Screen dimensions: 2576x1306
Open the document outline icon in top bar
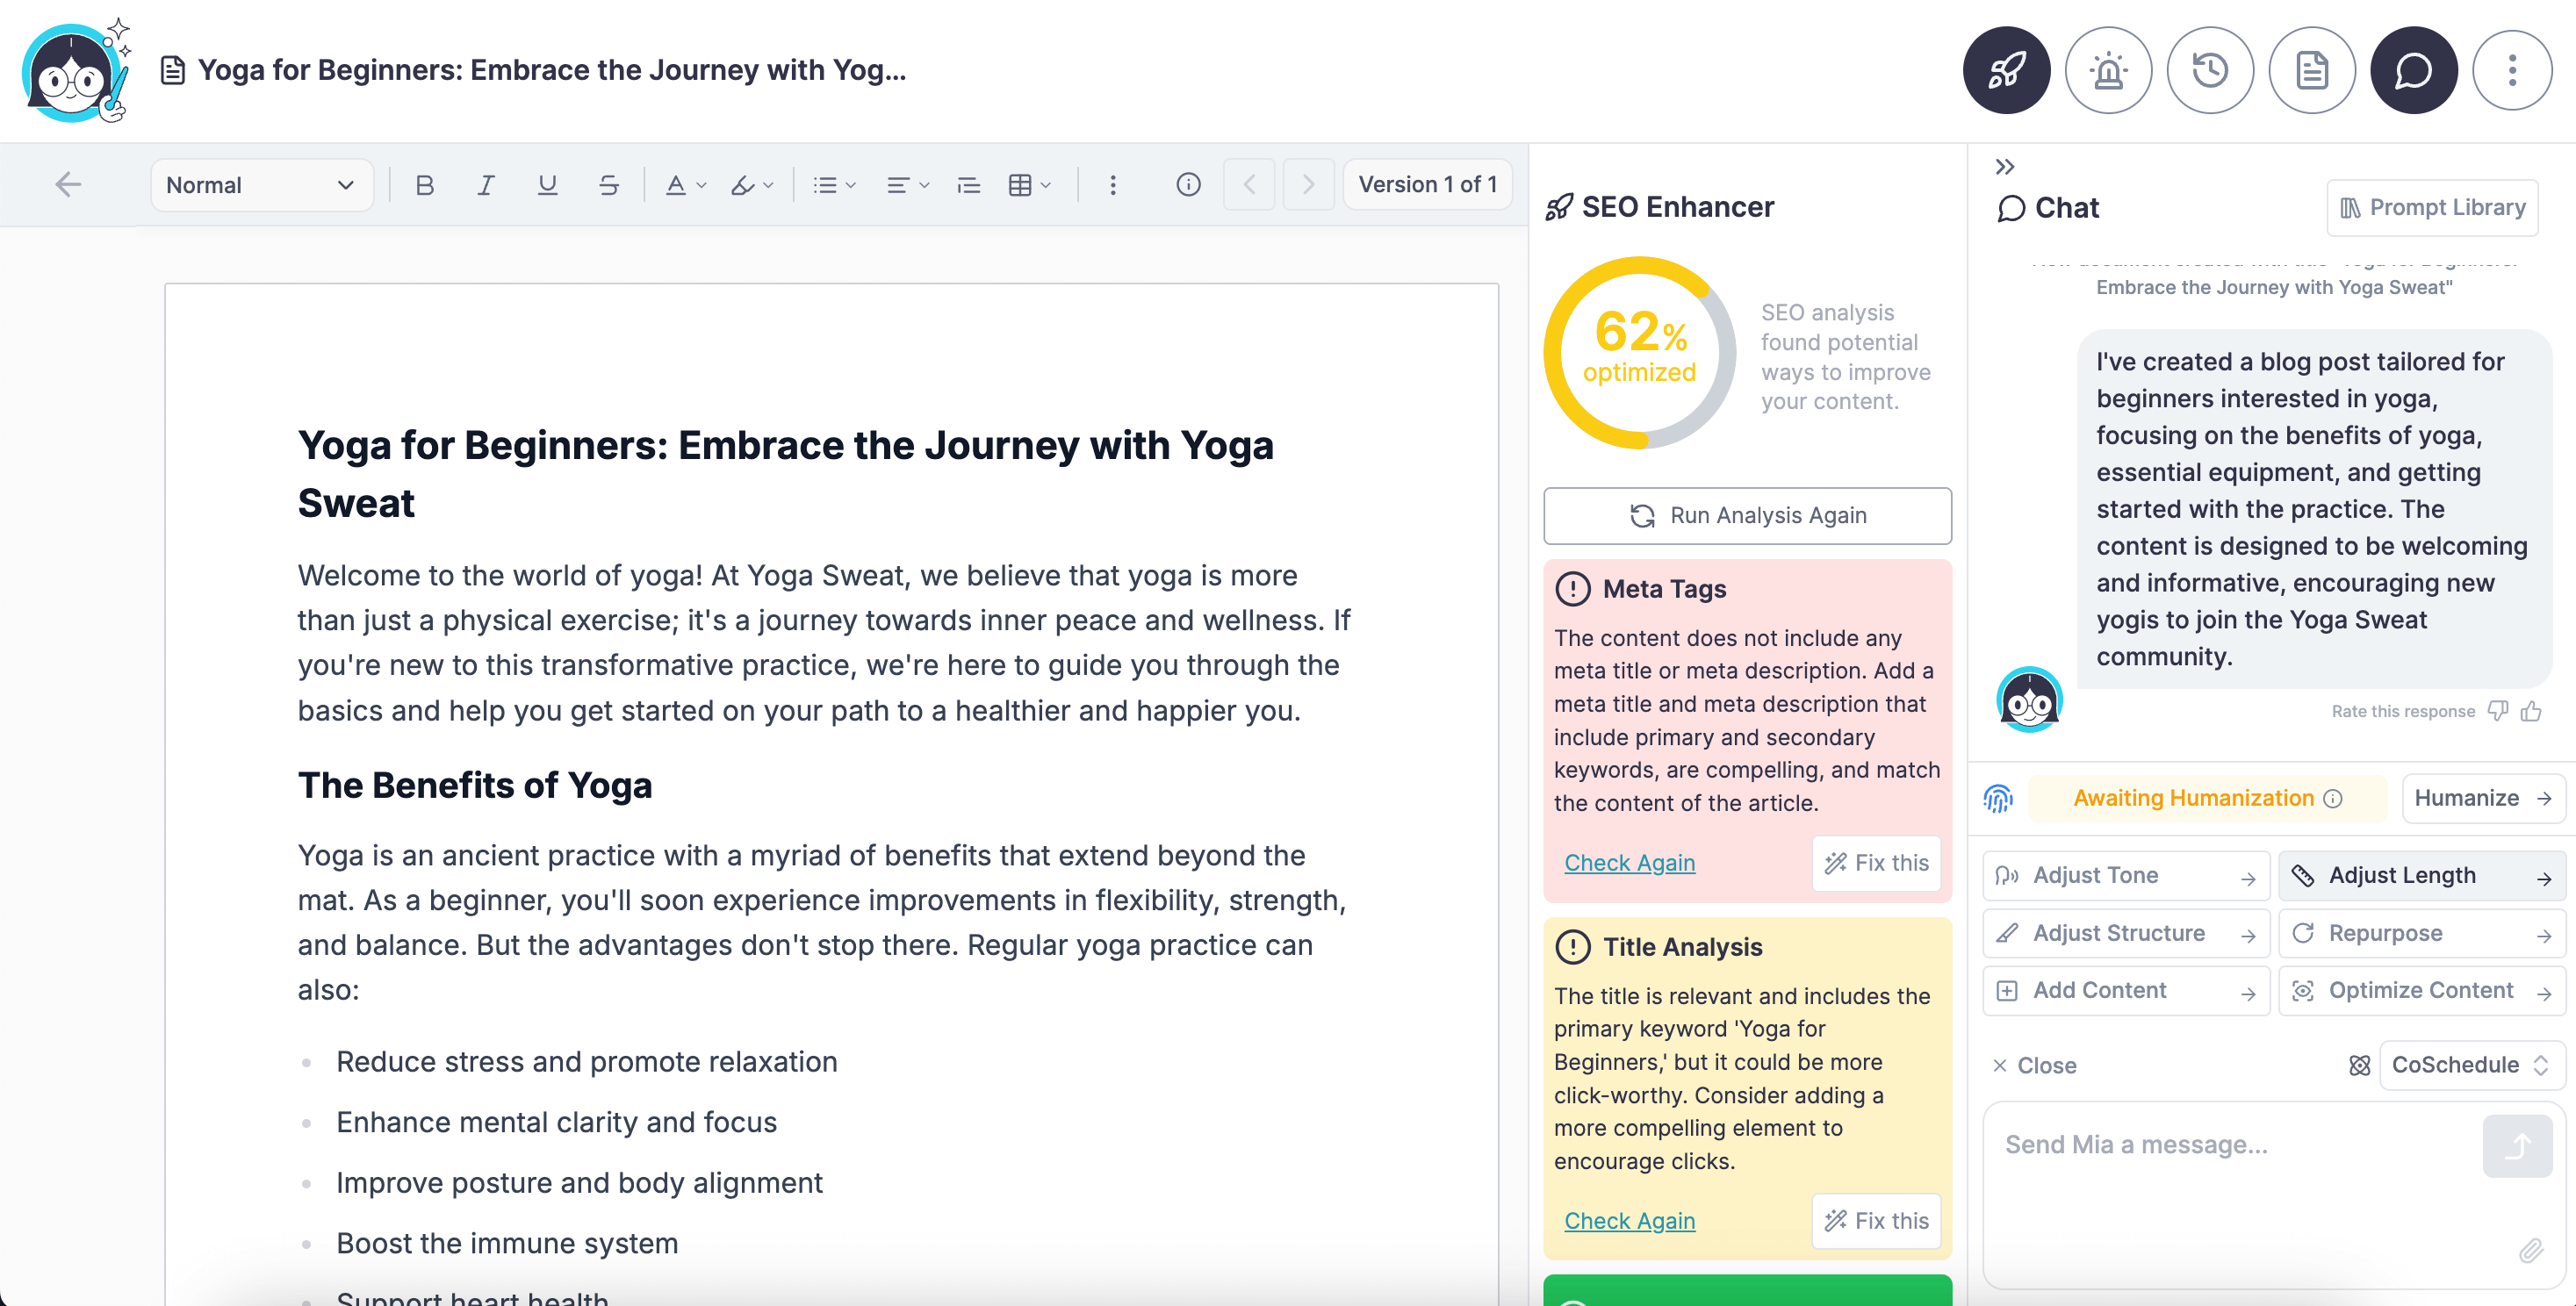pyautogui.click(x=2312, y=70)
